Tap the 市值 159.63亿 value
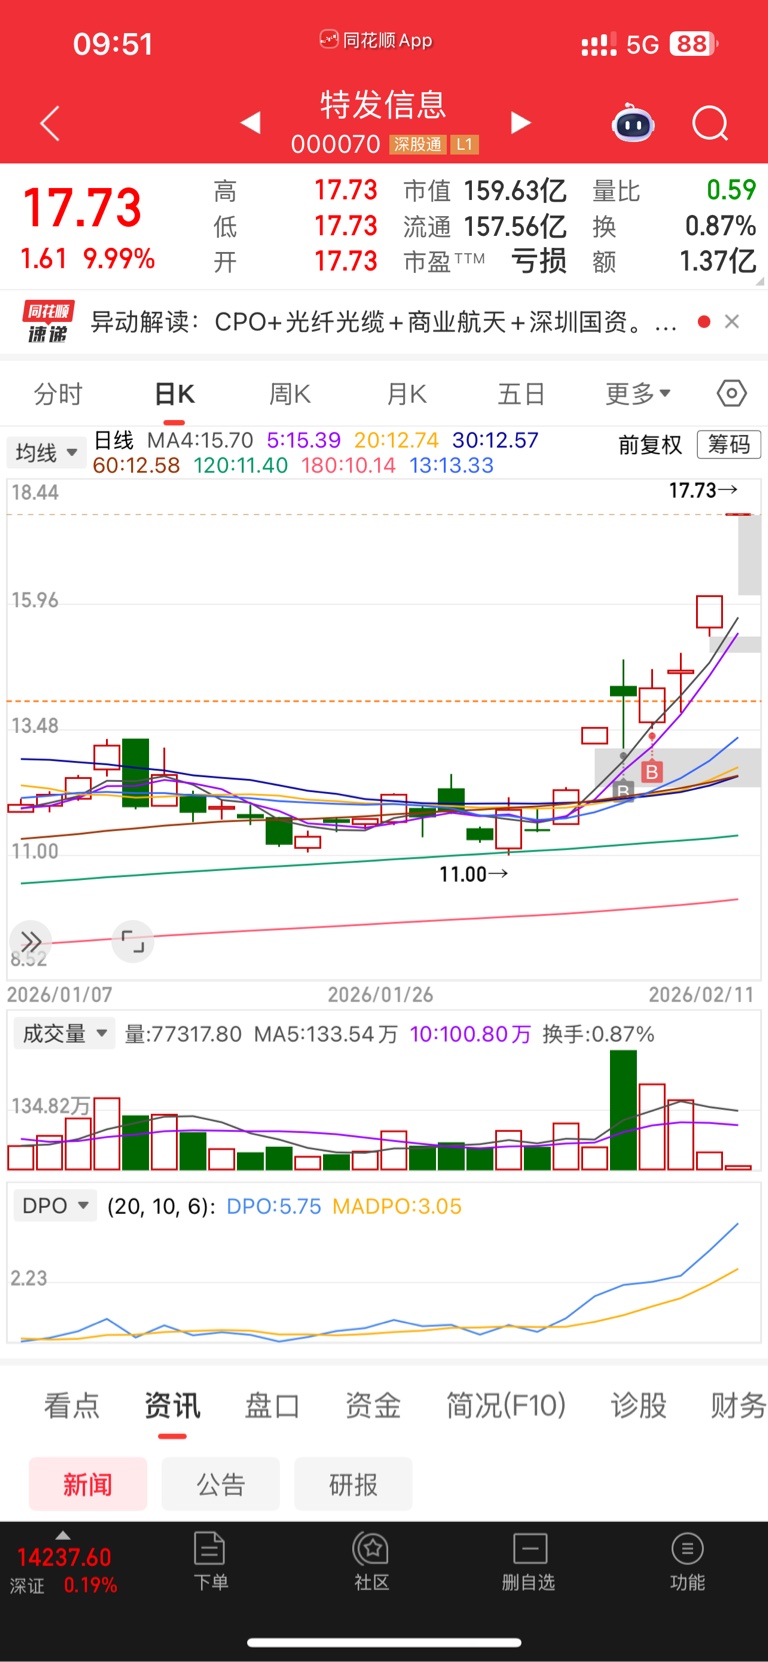The image size is (768, 1662). click(x=515, y=190)
